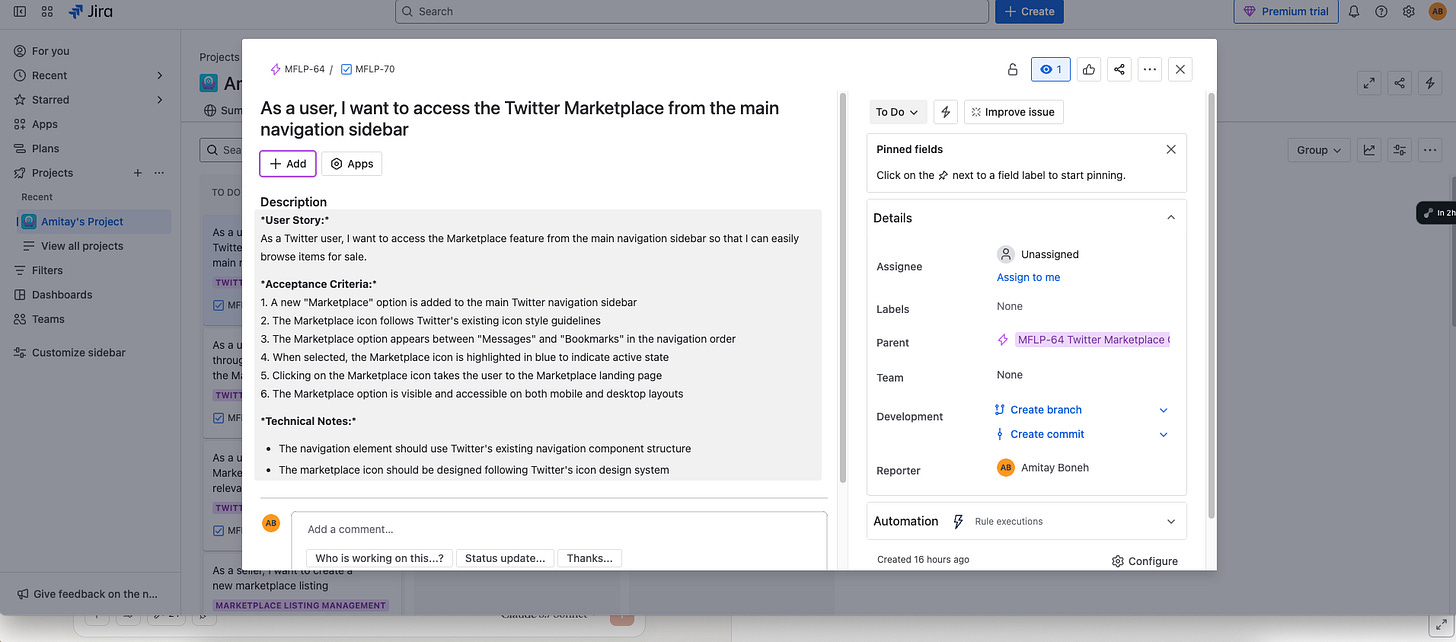Open the settings gear in top bar
Viewport: 1456px width, 642px height.
[1408, 11]
